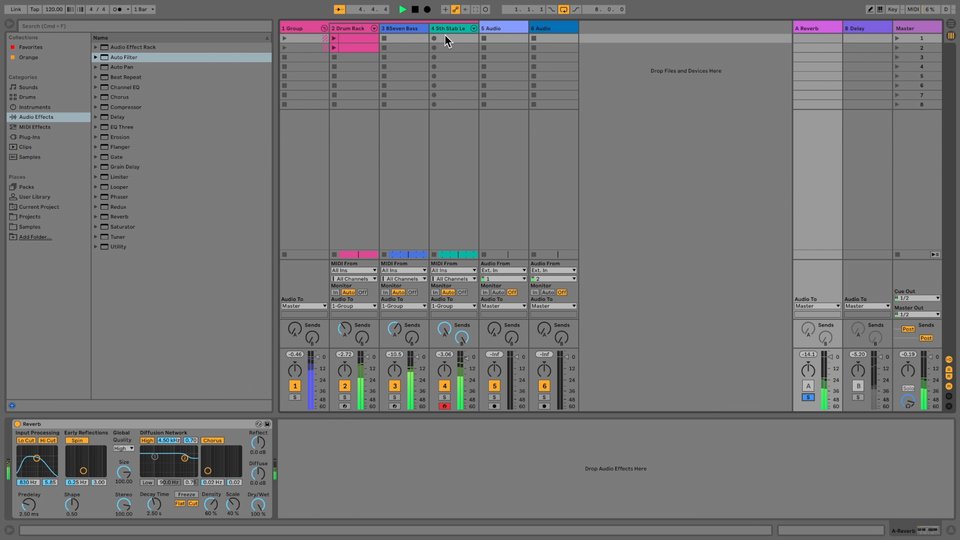Click the Reverb save preset icon
This screenshot has height=540, width=960.
(267, 424)
